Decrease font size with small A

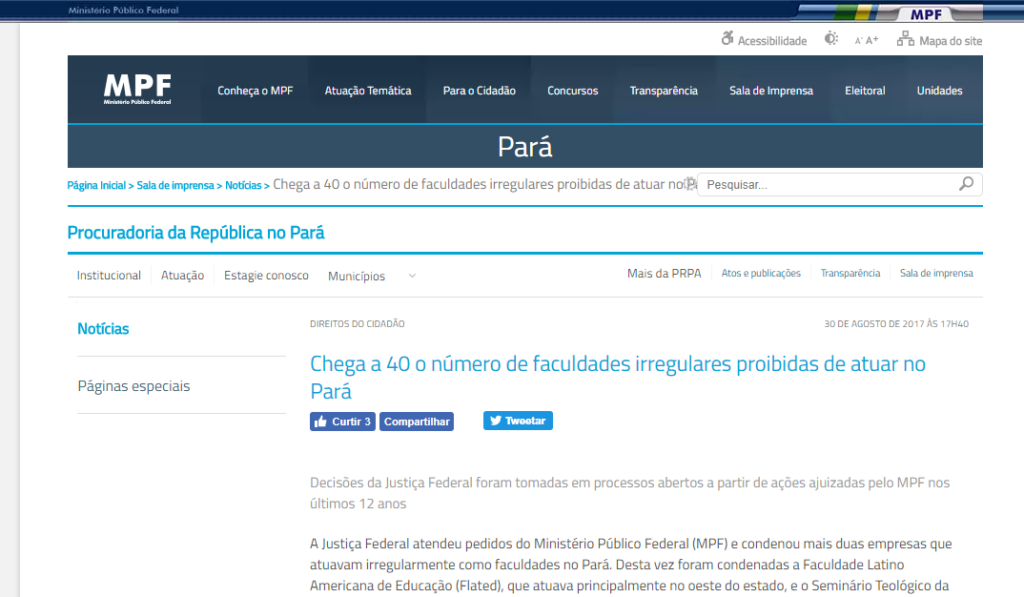[858, 41]
